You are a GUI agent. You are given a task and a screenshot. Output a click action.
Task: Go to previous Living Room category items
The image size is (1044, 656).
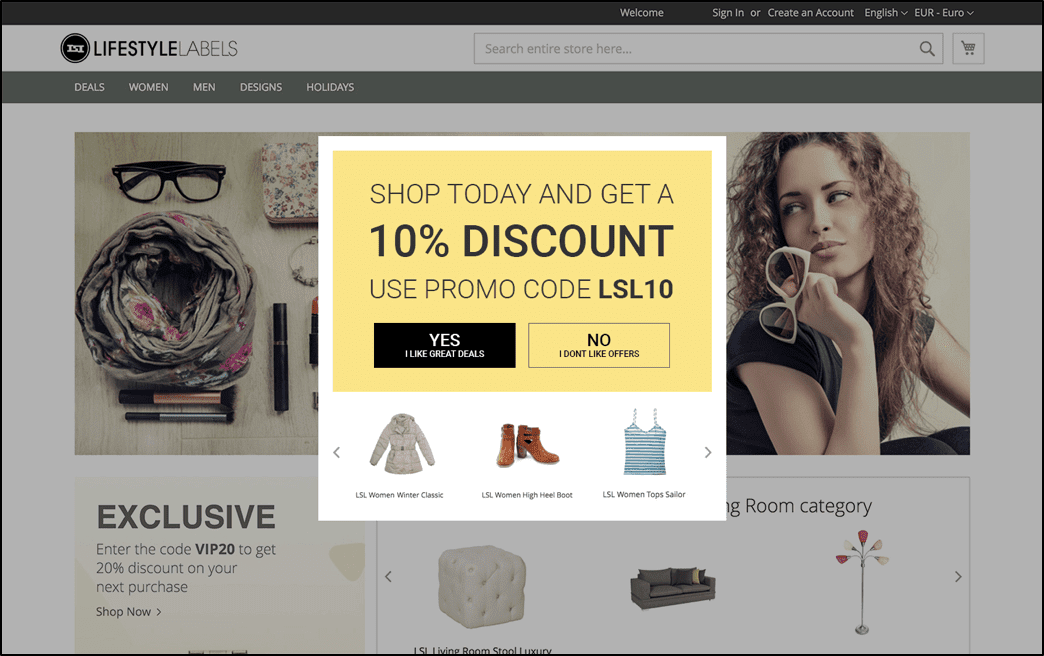(388, 577)
